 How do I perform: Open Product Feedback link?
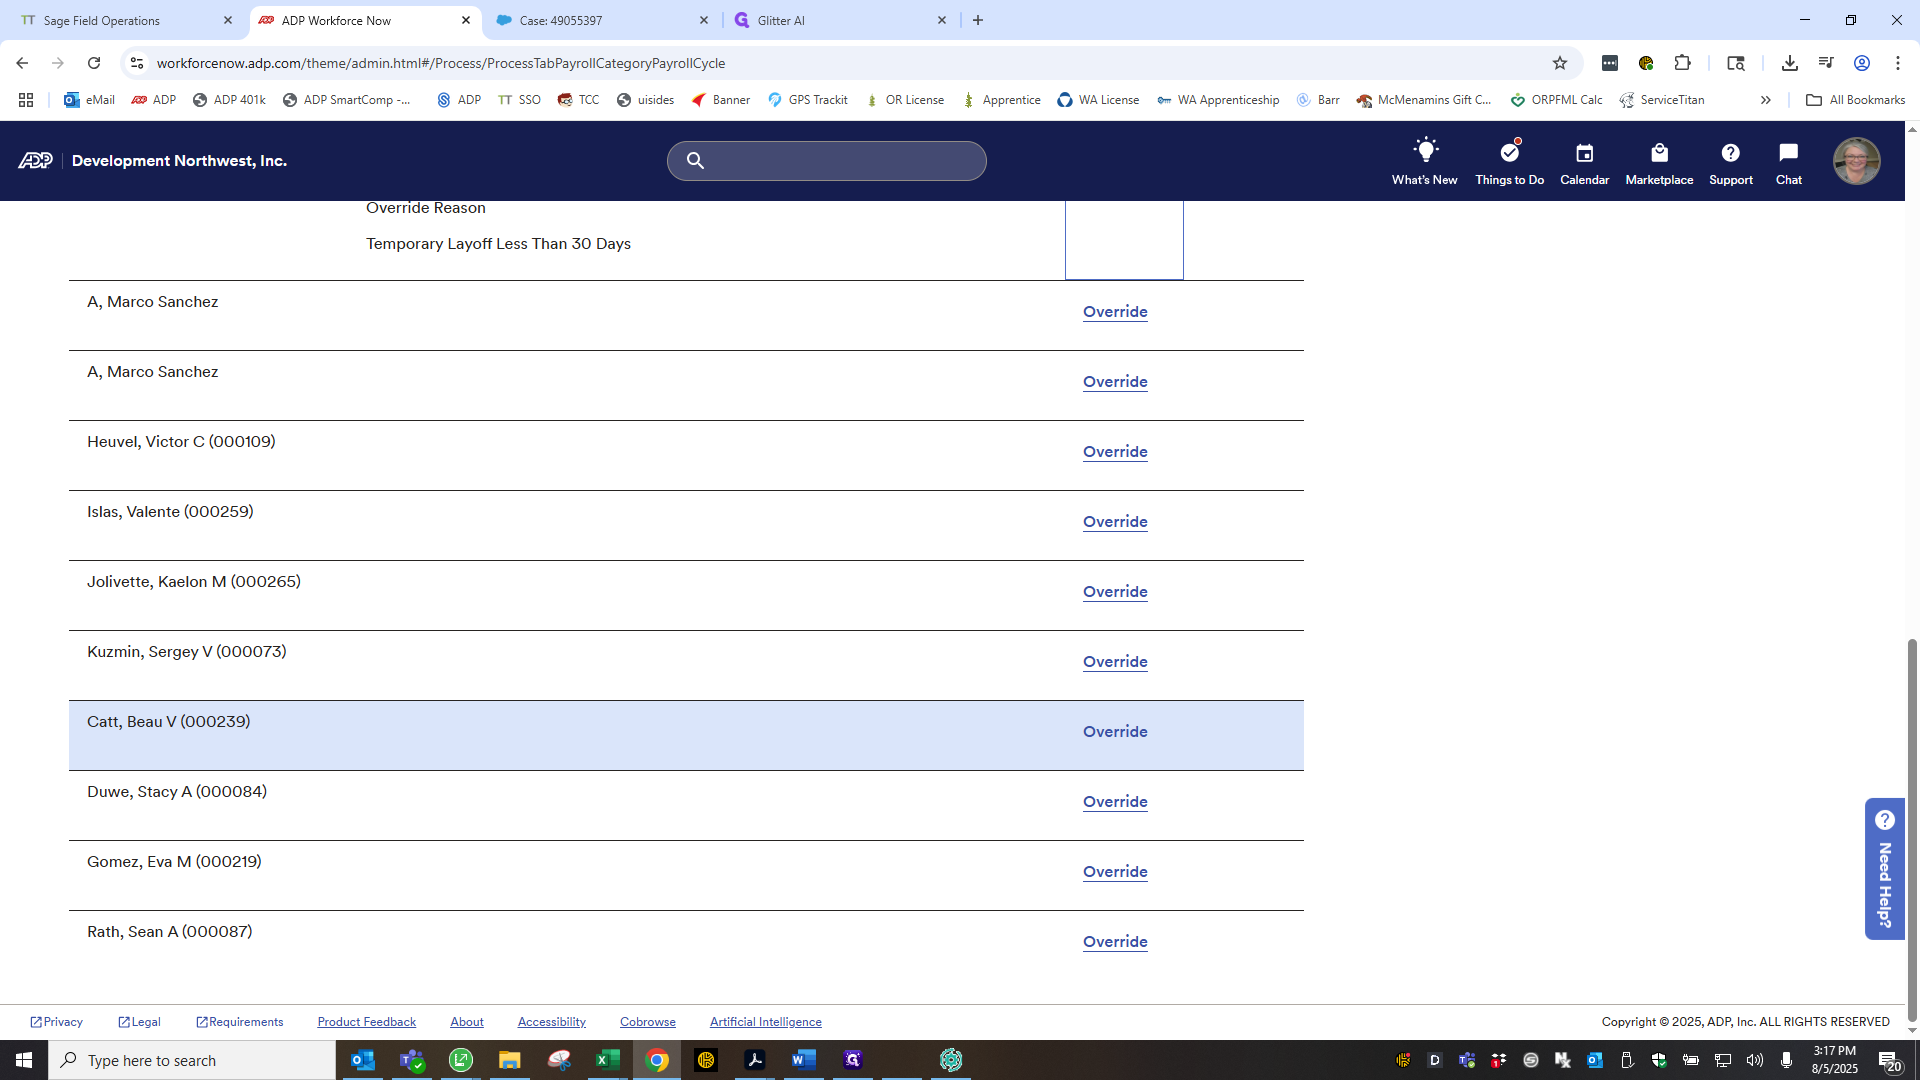tap(366, 1022)
